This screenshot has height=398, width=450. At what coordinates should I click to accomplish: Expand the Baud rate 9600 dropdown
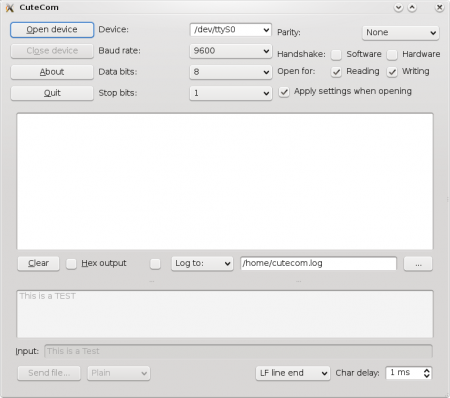click(231, 51)
